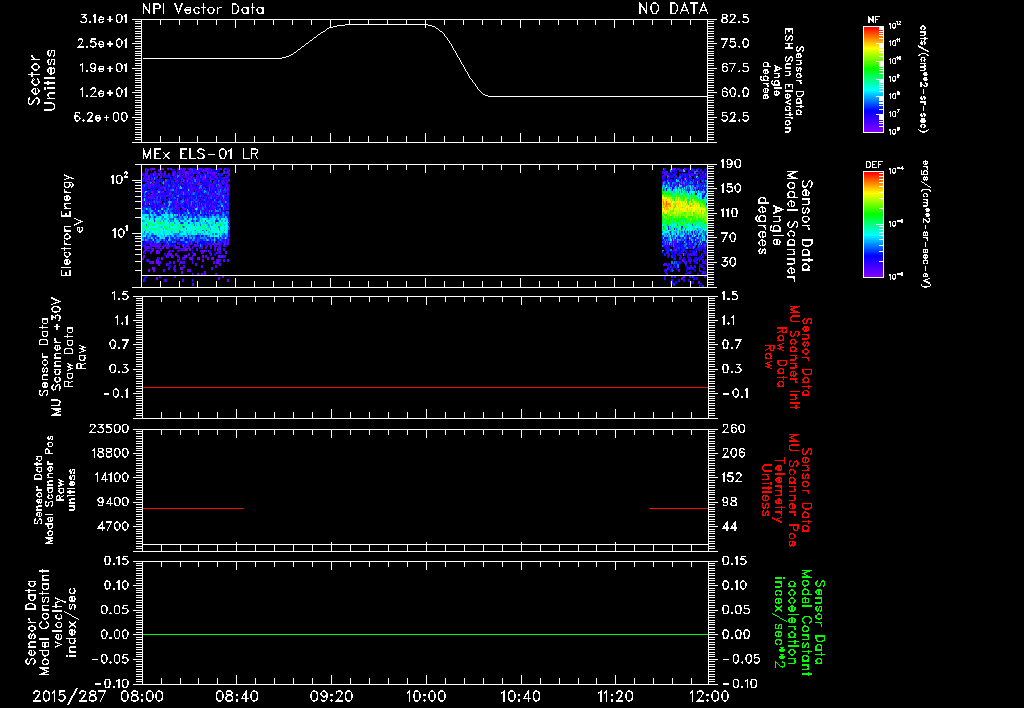1024x708 pixels.
Task: Click the red 'MU Scanner Inh Raw Data' title
Action: (x=789, y=357)
